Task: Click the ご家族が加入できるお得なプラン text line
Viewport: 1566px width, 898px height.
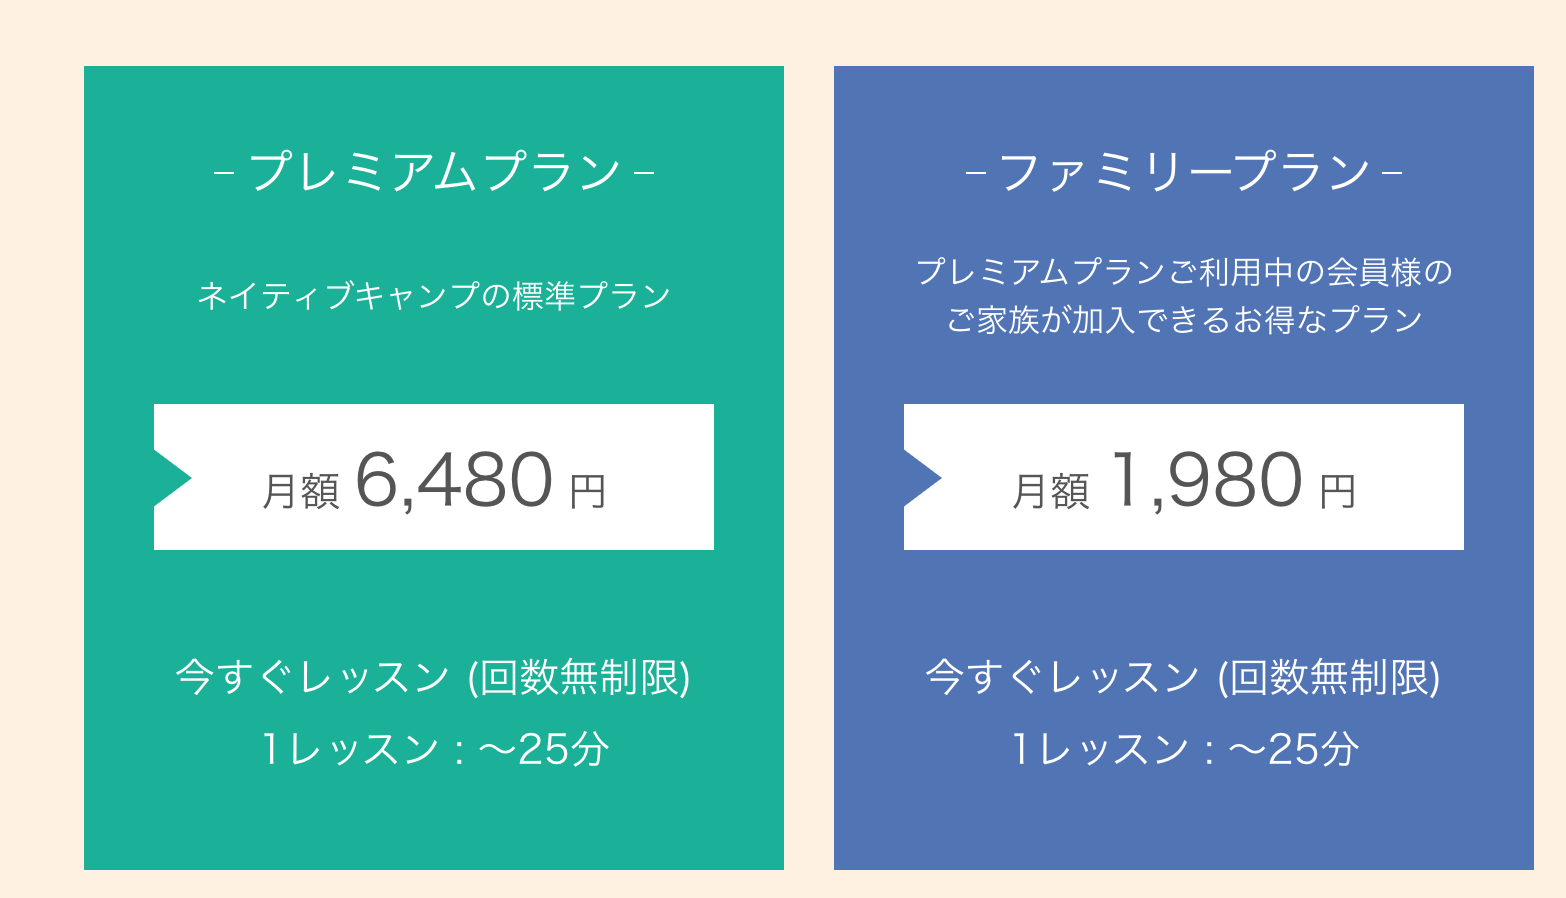Action: (1184, 320)
